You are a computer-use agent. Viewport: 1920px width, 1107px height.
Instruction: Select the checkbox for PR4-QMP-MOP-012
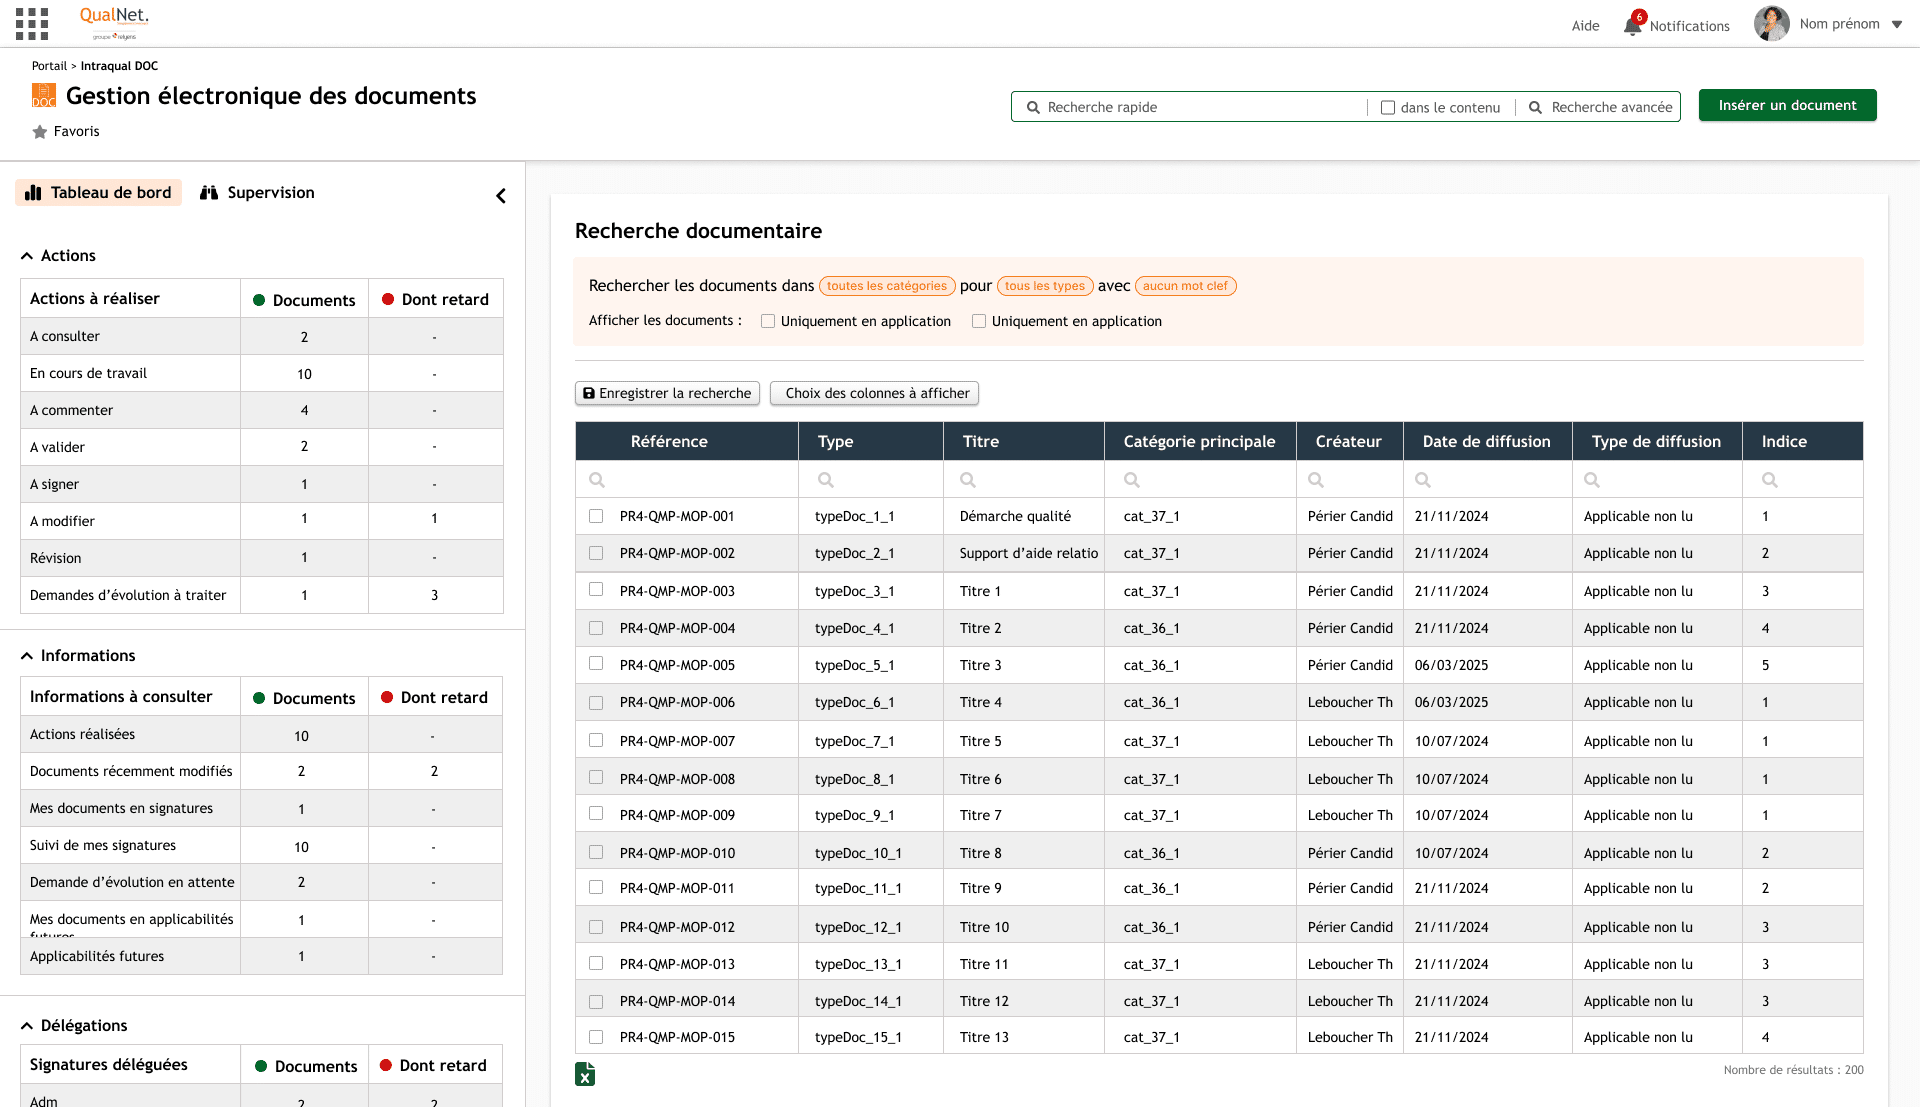(x=596, y=928)
